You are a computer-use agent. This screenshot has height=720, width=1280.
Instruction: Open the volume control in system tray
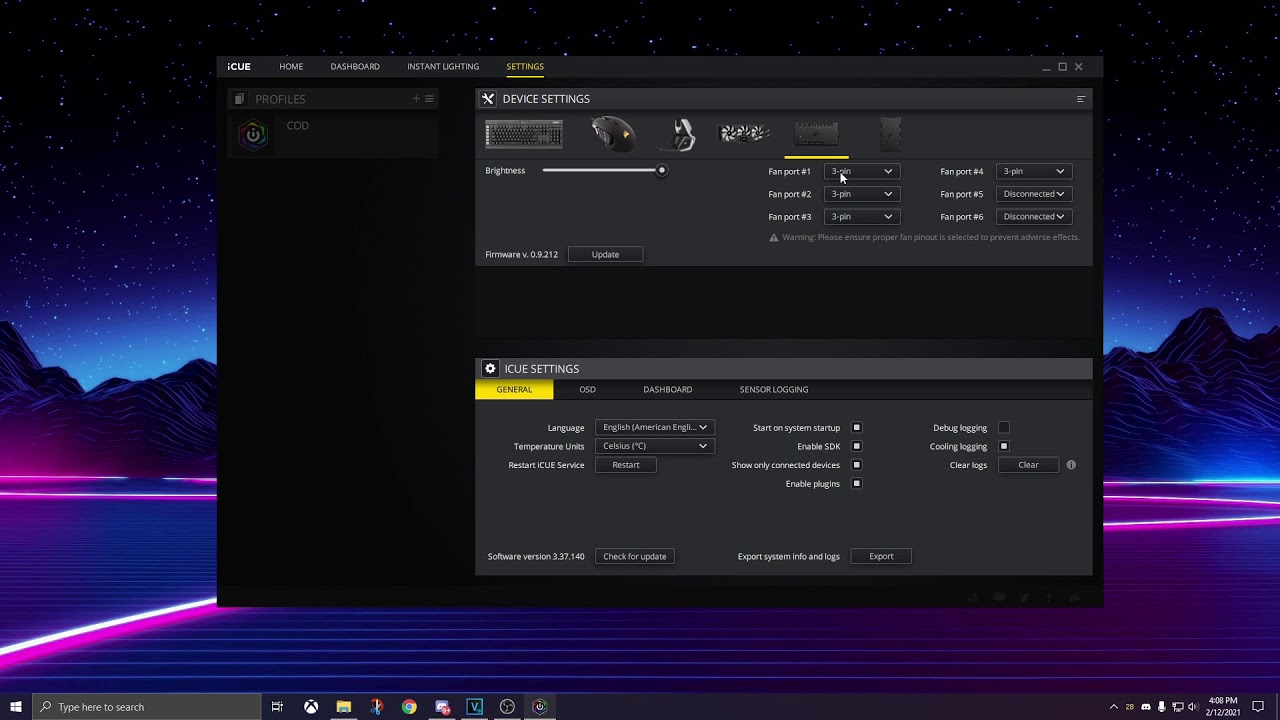(x=1192, y=707)
